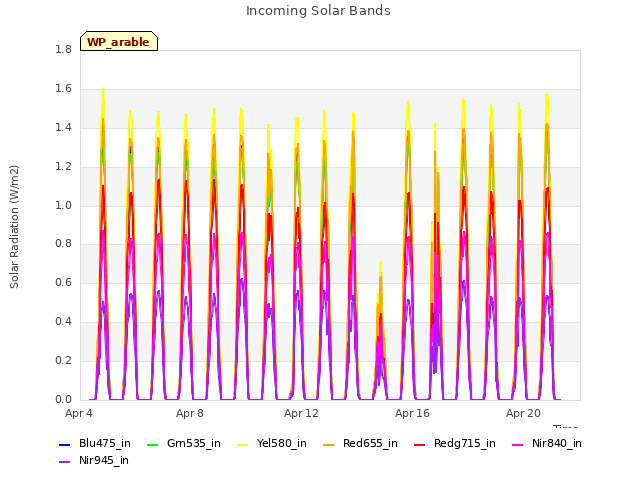Viewport: 640px width, 480px height.
Task: Click the orange Red655_in color marker
Action: (329, 444)
